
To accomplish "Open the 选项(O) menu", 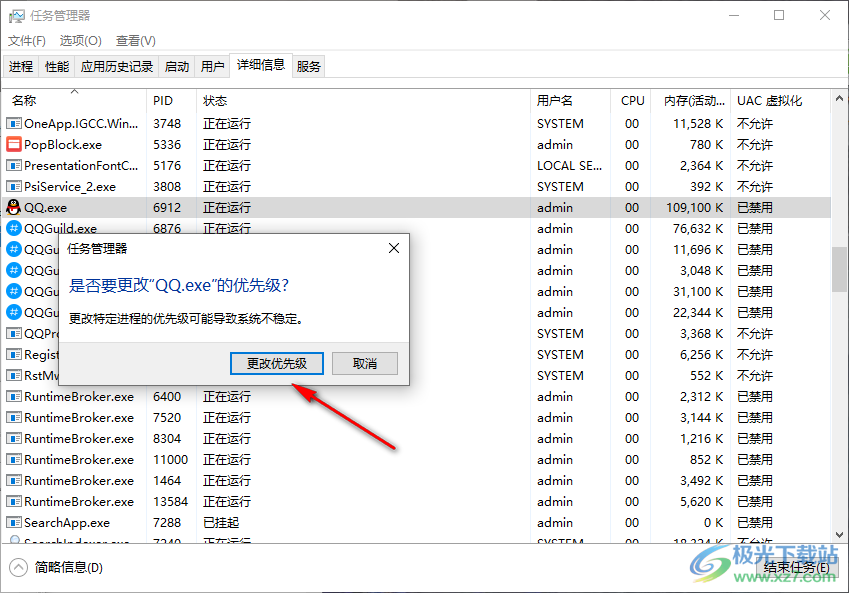I will tap(80, 41).
